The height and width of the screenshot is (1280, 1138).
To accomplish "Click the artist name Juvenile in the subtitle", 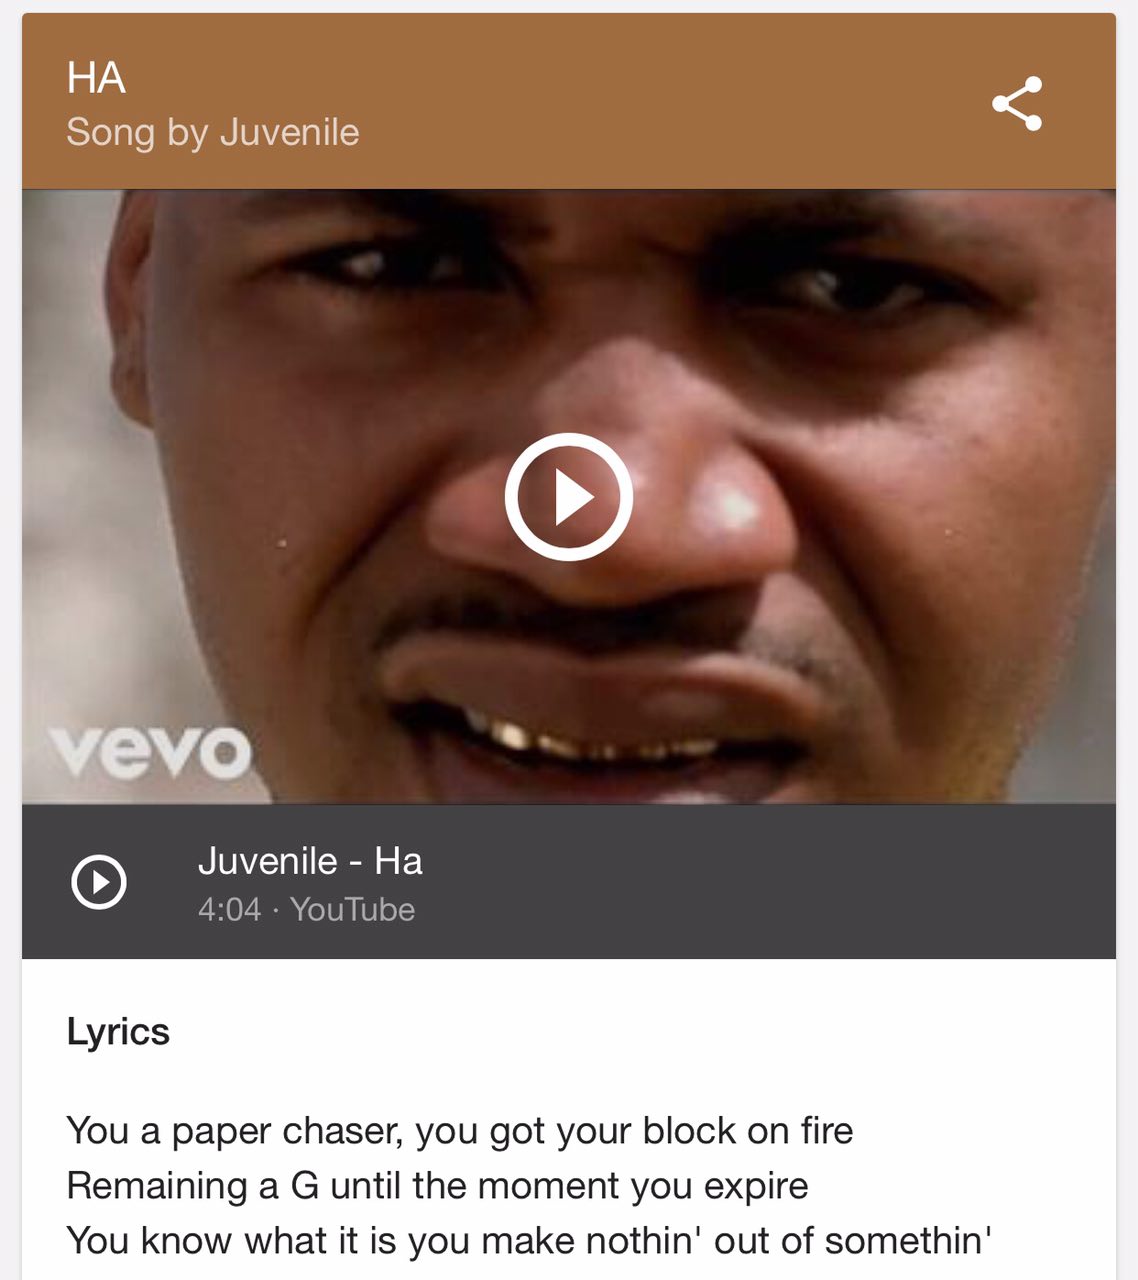I will [x=289, y=132].
